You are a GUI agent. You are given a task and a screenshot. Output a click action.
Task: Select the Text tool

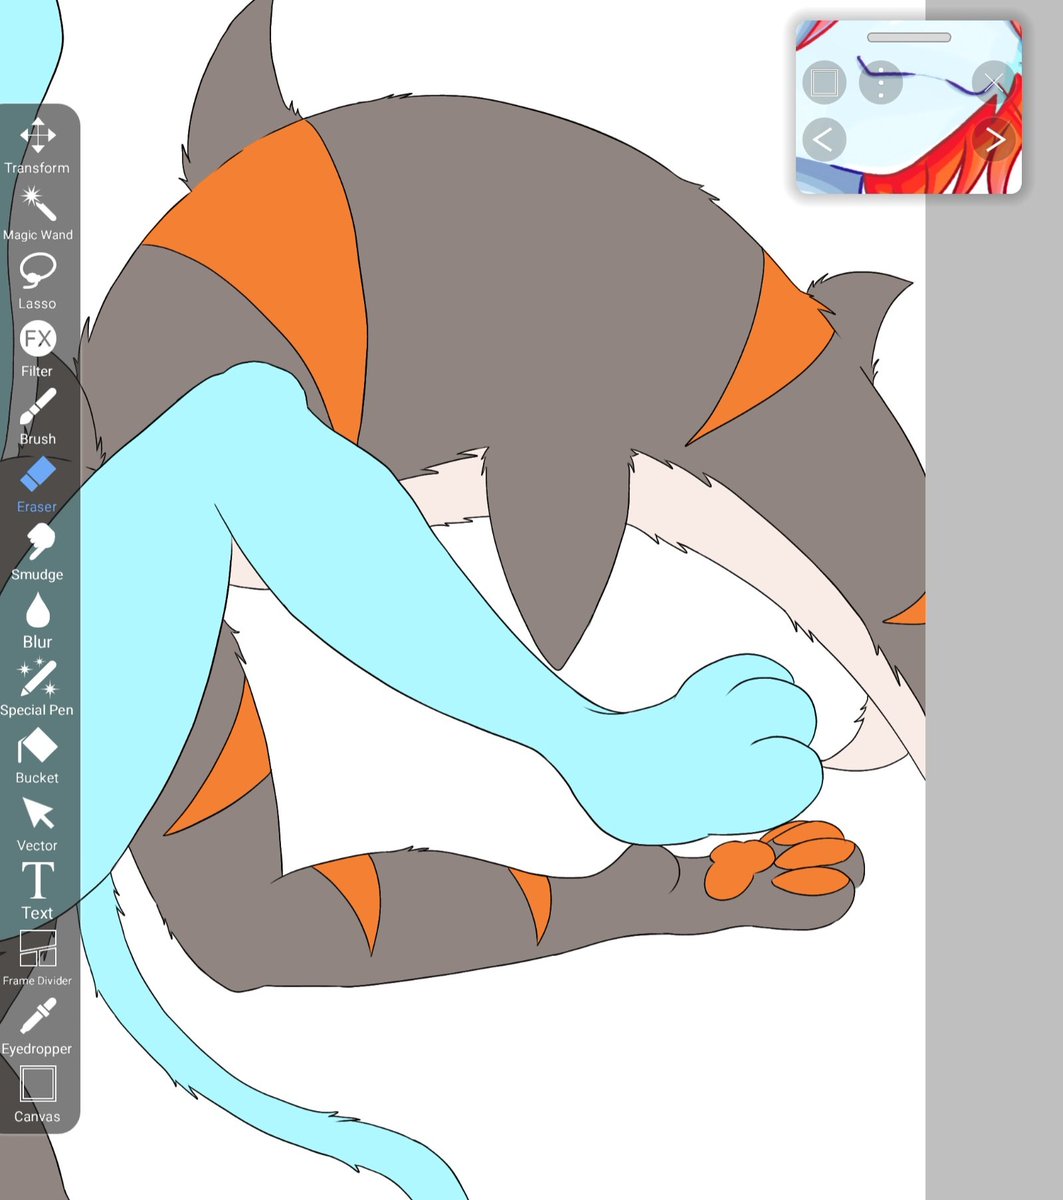[x=38, y=891]
